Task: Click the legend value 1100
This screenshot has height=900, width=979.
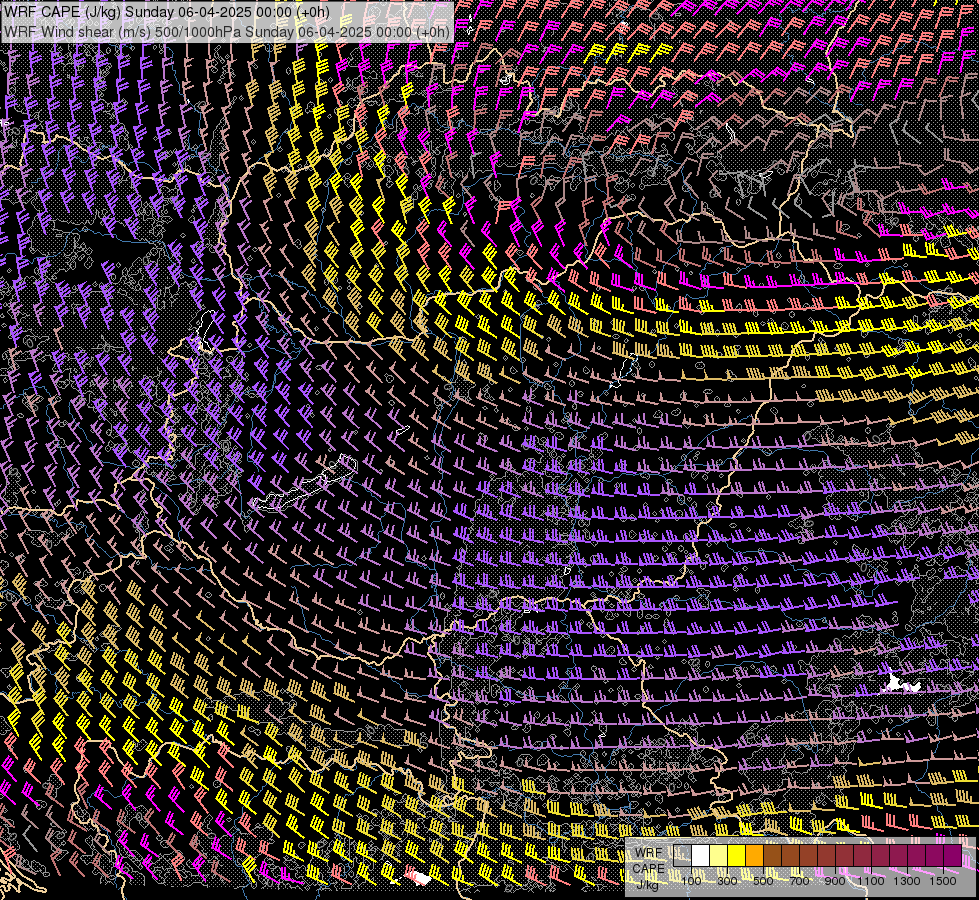Action: click(x=870, y=881)
